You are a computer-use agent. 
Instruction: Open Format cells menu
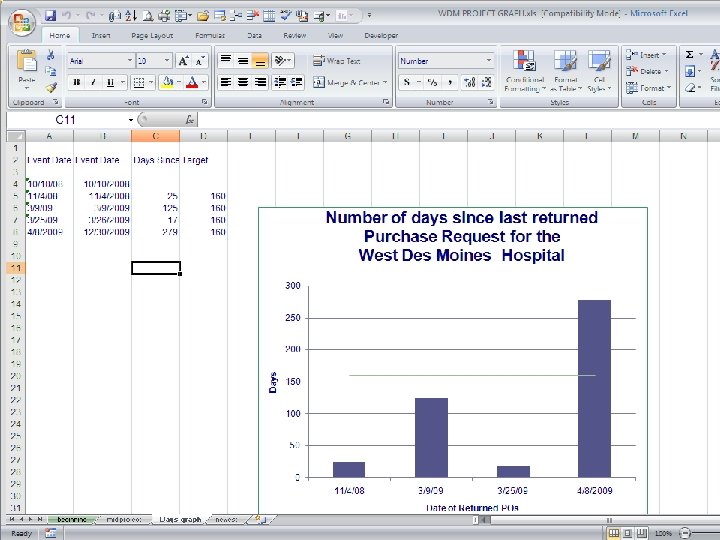click(648, 87)
